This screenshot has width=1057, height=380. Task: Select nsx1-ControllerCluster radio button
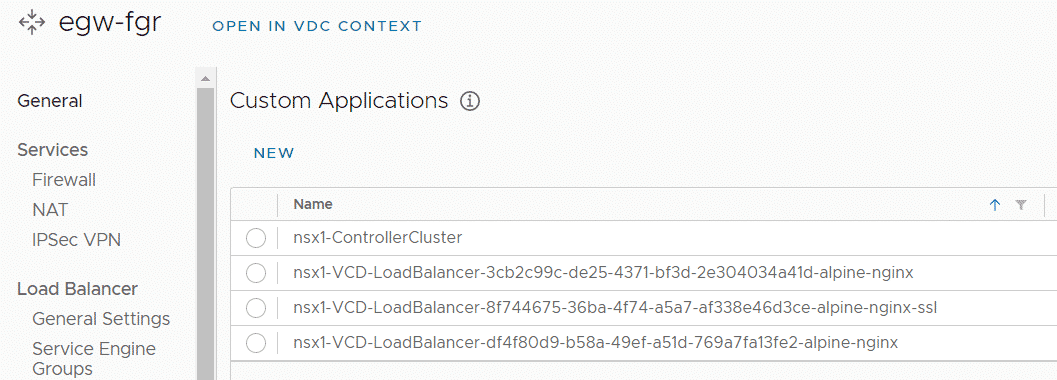[256, 238]
